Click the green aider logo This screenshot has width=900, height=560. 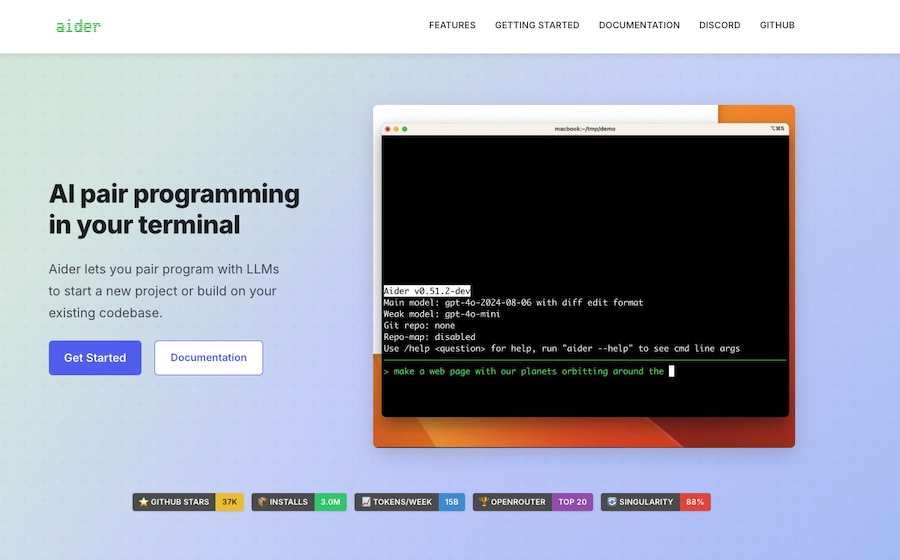point(78,26)
